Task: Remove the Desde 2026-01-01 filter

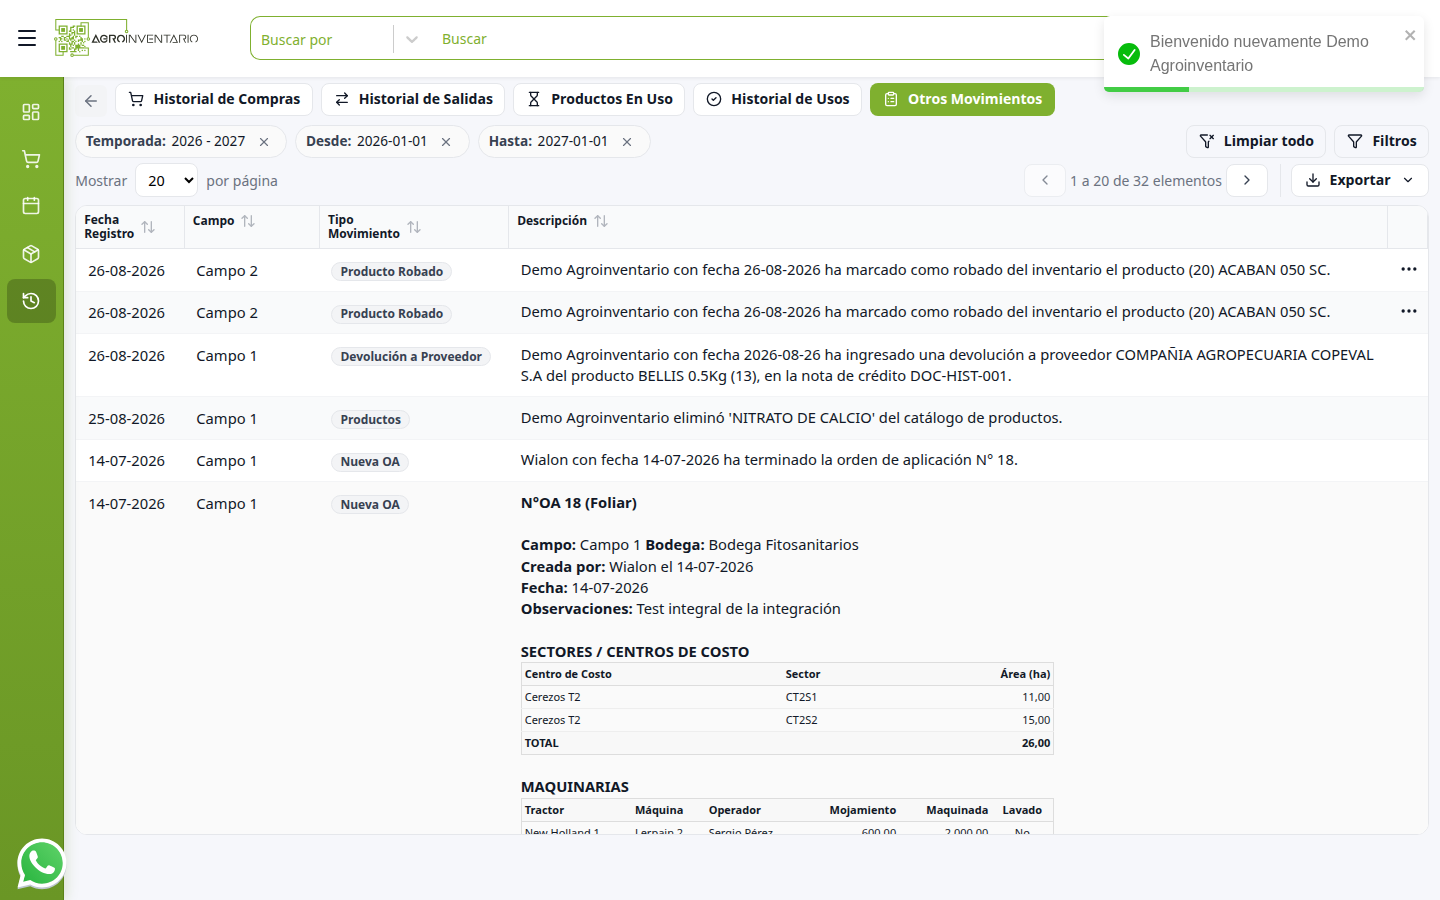Action: pyautogui.click(x=446, y=142)
